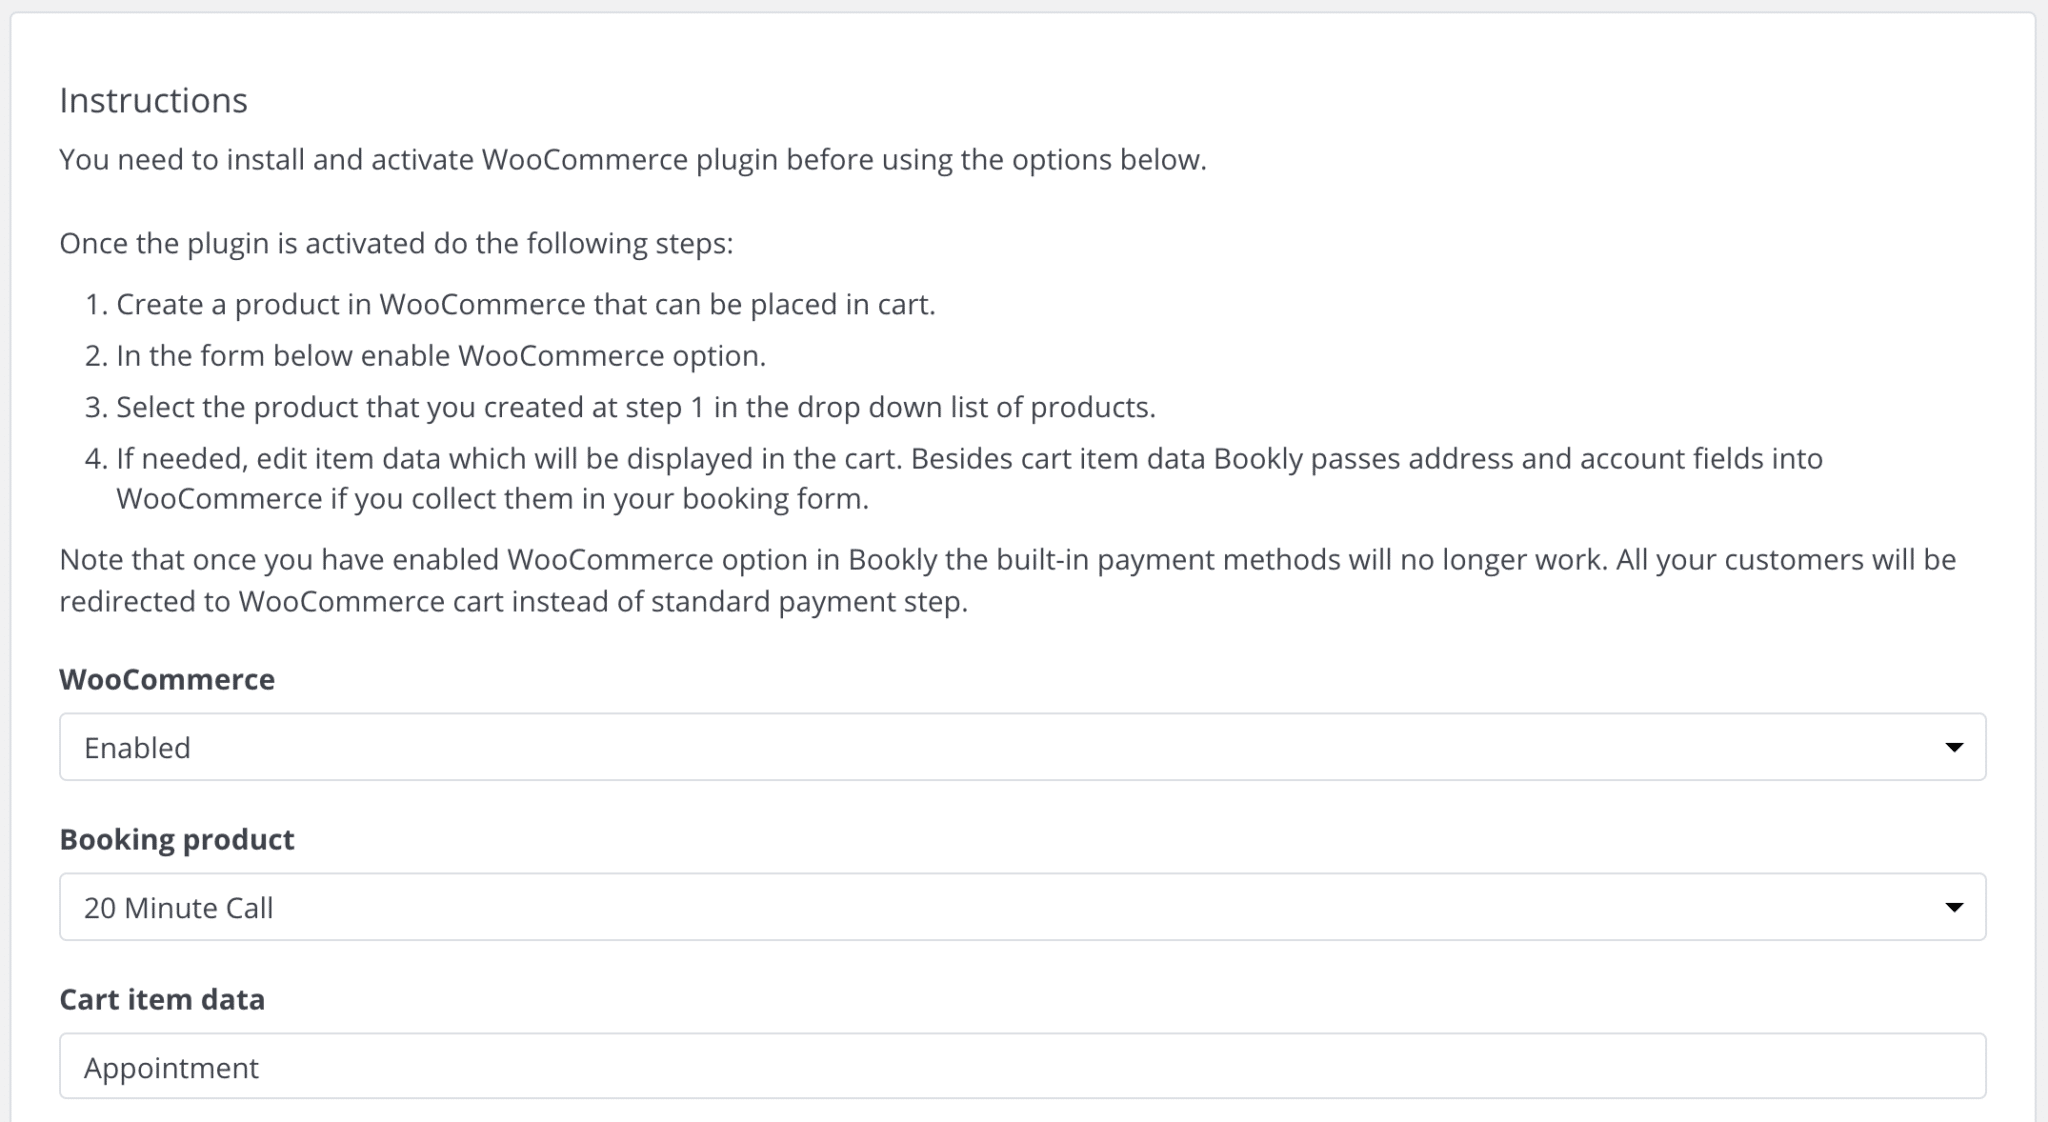Click the WooCommerce section label

coord(167,679)
